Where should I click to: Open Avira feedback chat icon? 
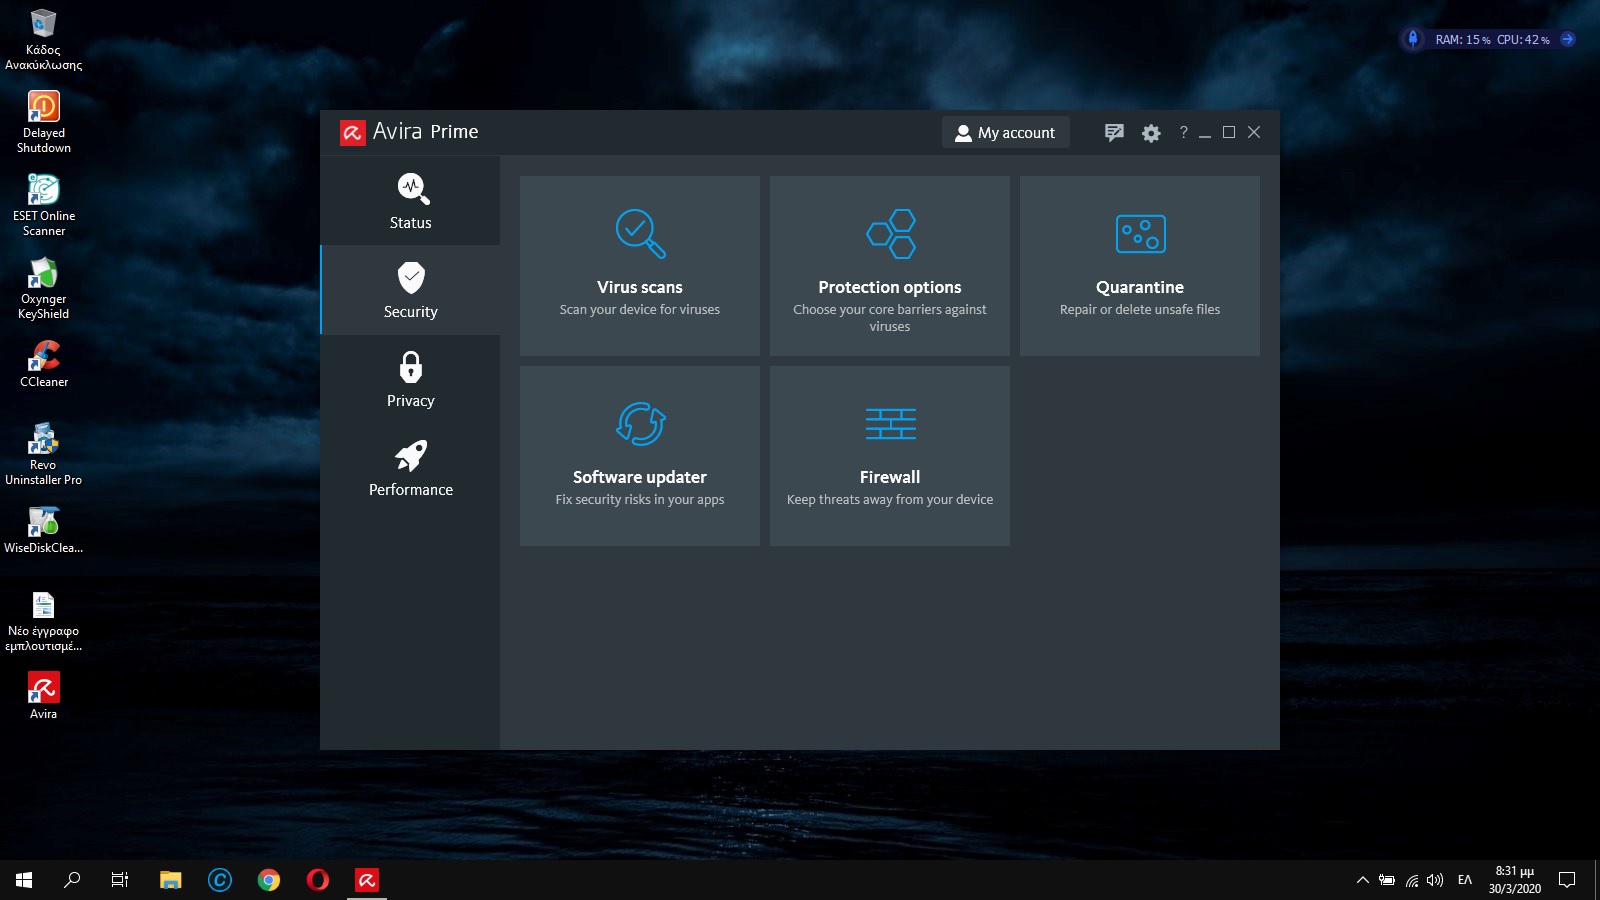click(1114, 133)
